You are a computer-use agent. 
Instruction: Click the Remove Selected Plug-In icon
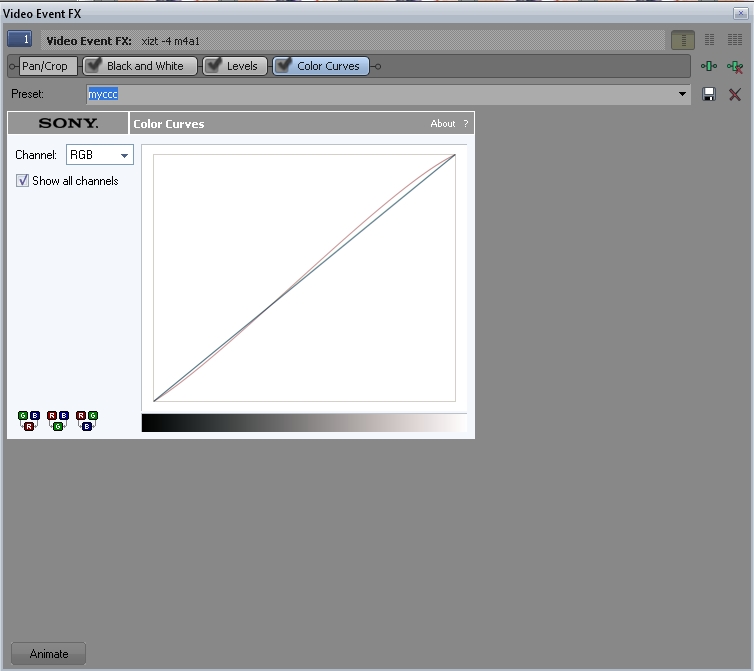tap(735, 66)
